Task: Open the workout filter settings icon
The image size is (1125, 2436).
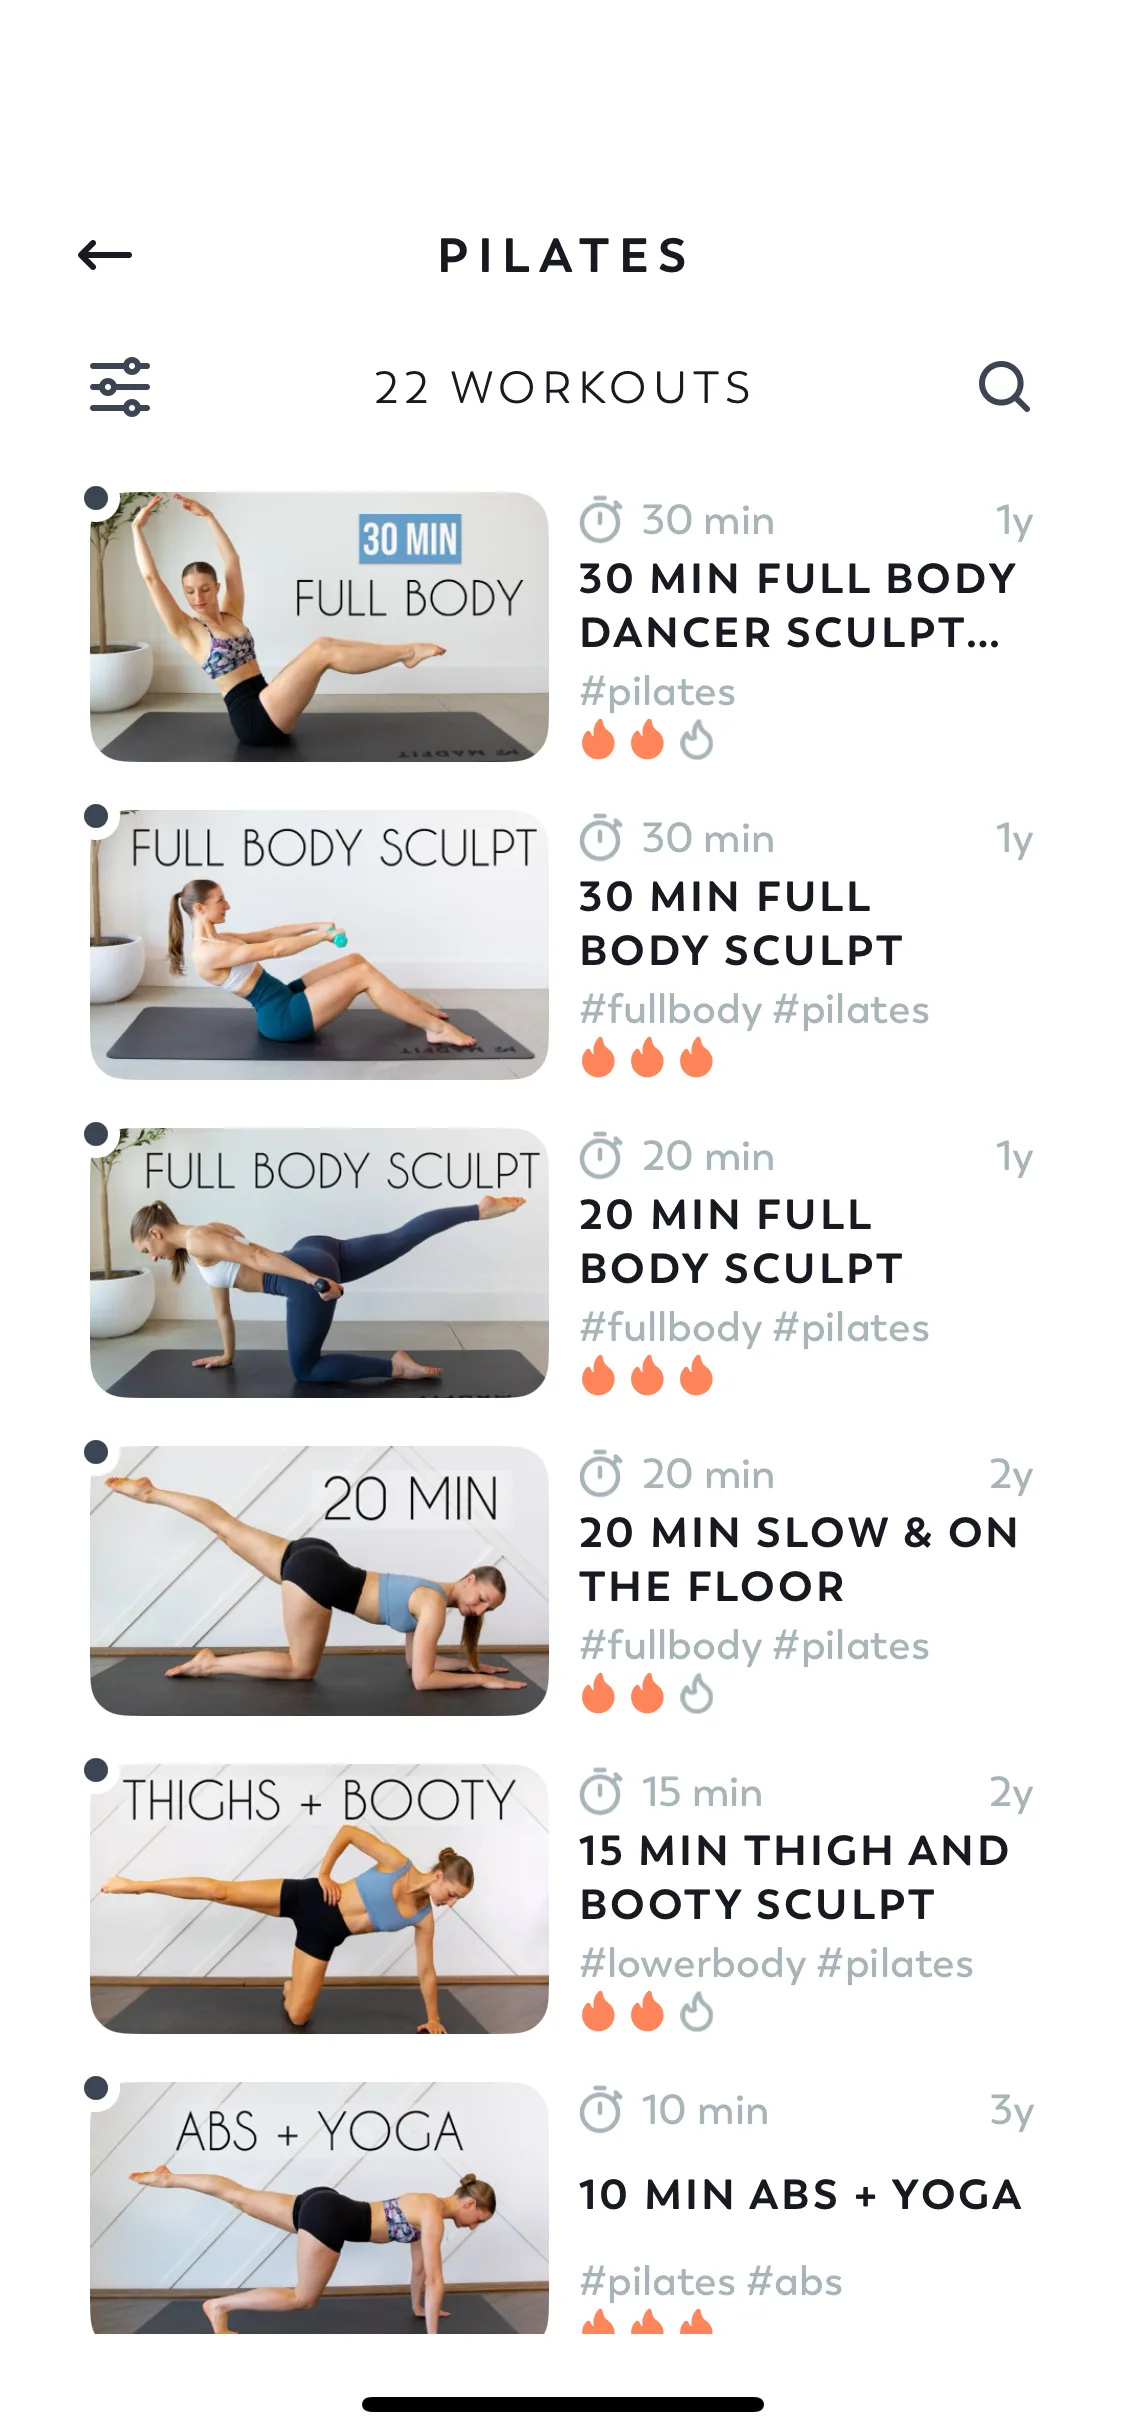Action: [120, 387]
